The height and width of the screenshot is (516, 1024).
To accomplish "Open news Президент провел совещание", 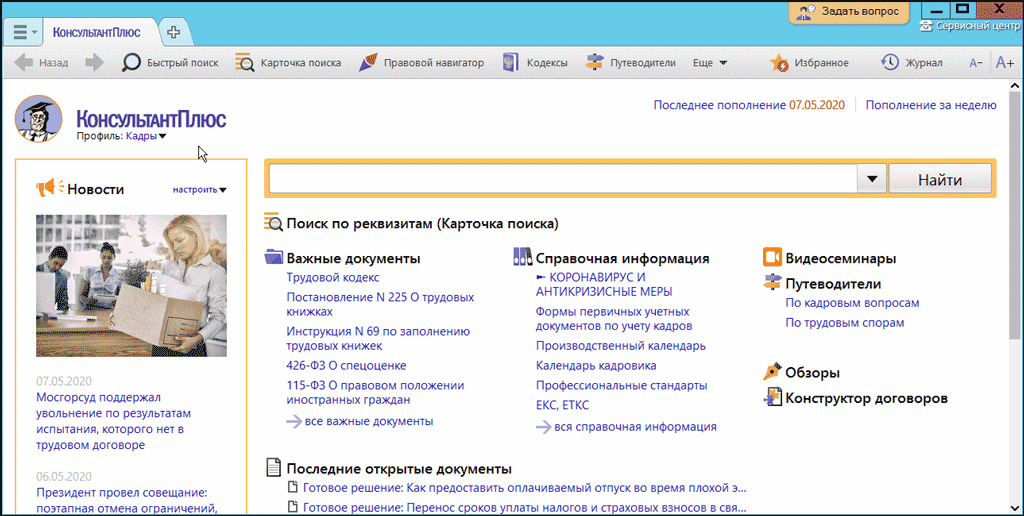I will [127, 500].
